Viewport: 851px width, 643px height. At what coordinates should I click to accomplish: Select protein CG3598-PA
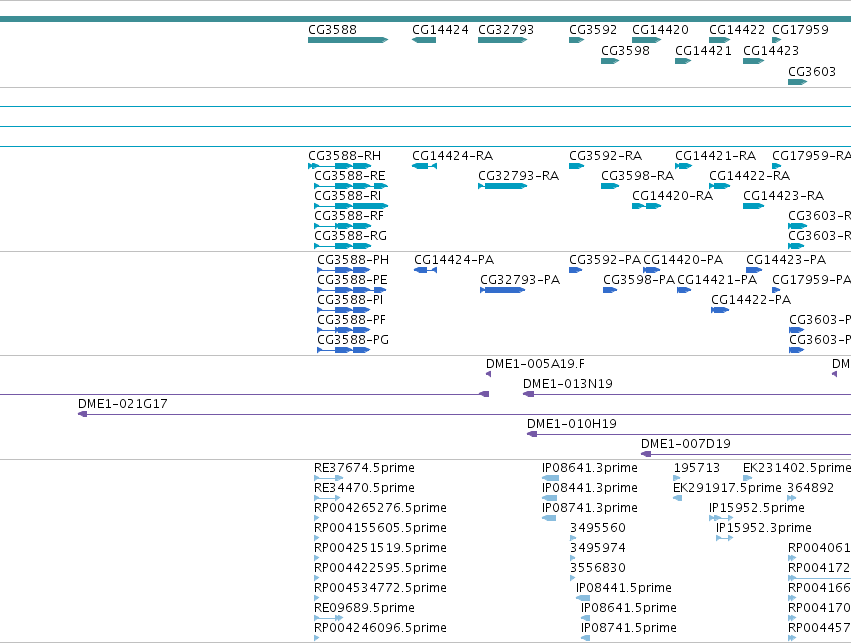click(x=639, y=280)
